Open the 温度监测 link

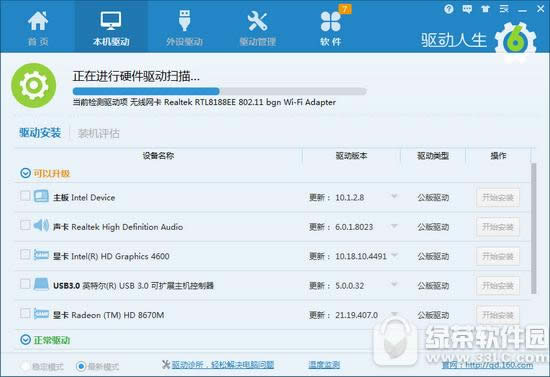click(x=324, y=365)
